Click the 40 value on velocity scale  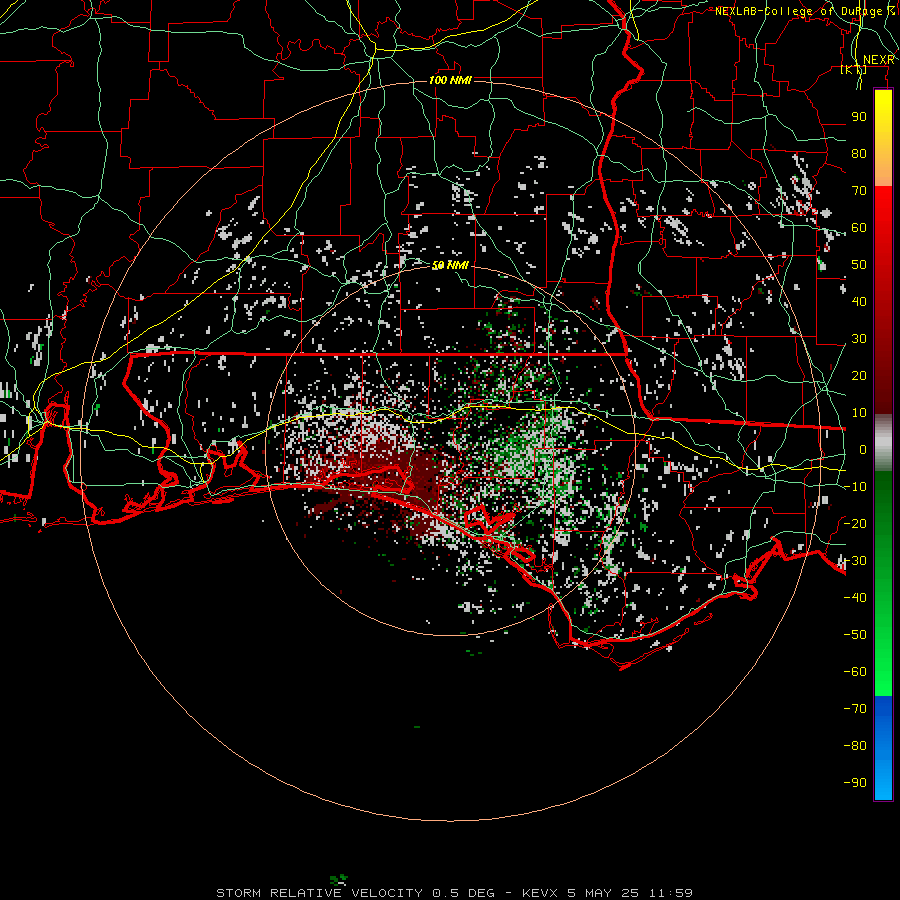[x=859, y=301]
